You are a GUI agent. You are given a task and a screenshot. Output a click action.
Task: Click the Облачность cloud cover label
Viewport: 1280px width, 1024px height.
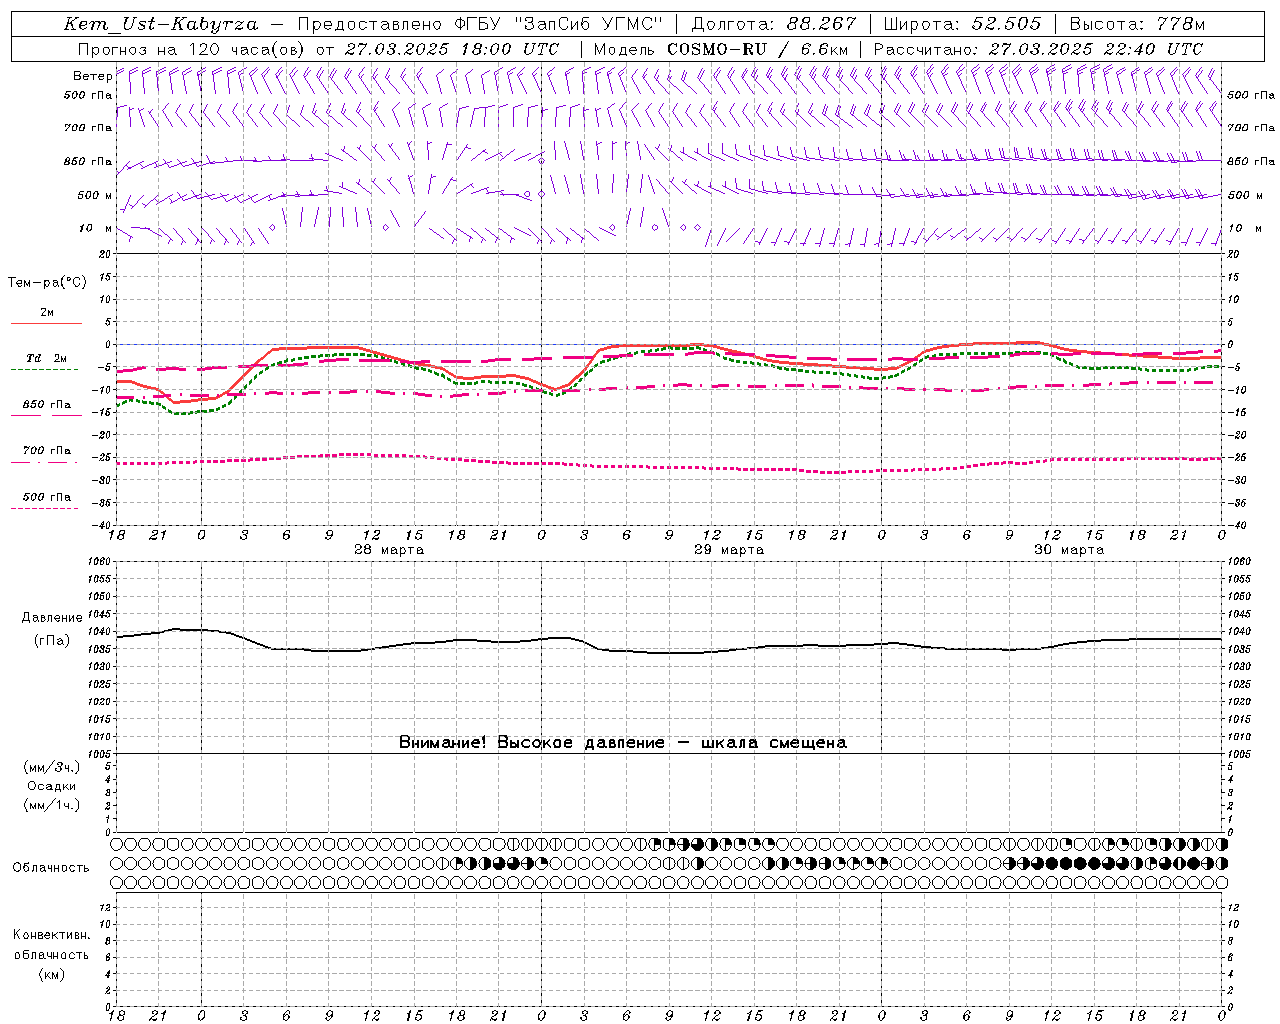51,868
